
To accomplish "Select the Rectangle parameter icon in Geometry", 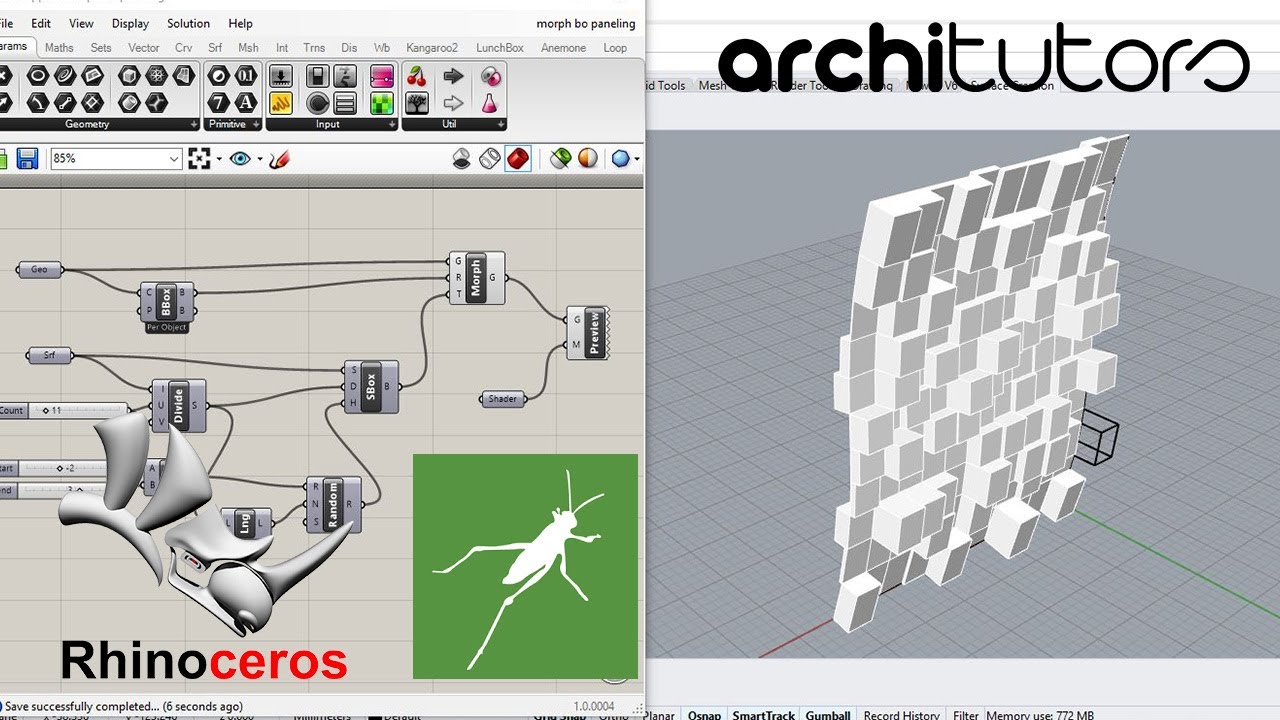I will (x=93, y=103).
